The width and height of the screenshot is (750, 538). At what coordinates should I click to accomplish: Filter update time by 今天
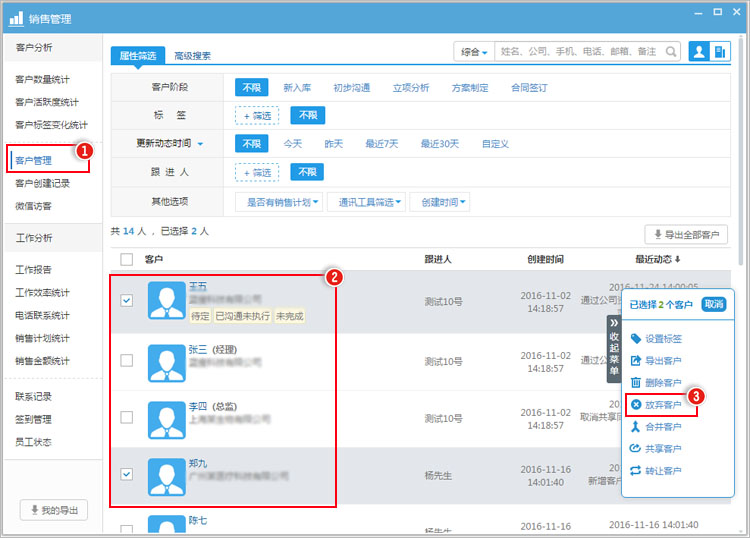click(x=292, y=144)
